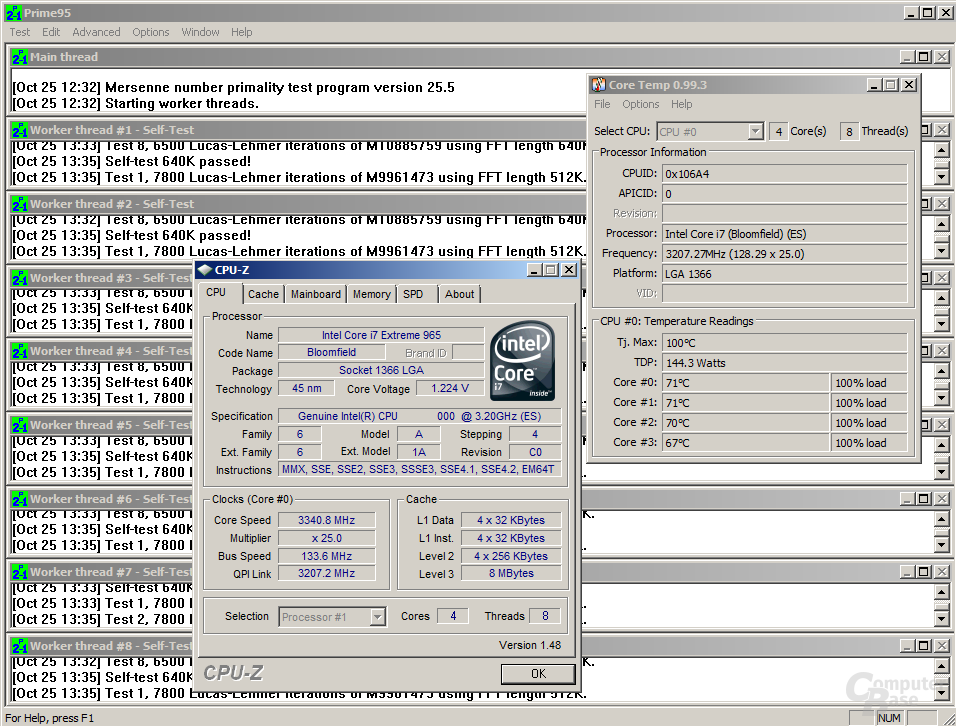
Task: Click the Worker thread #8 window icon
Action: 20,646
